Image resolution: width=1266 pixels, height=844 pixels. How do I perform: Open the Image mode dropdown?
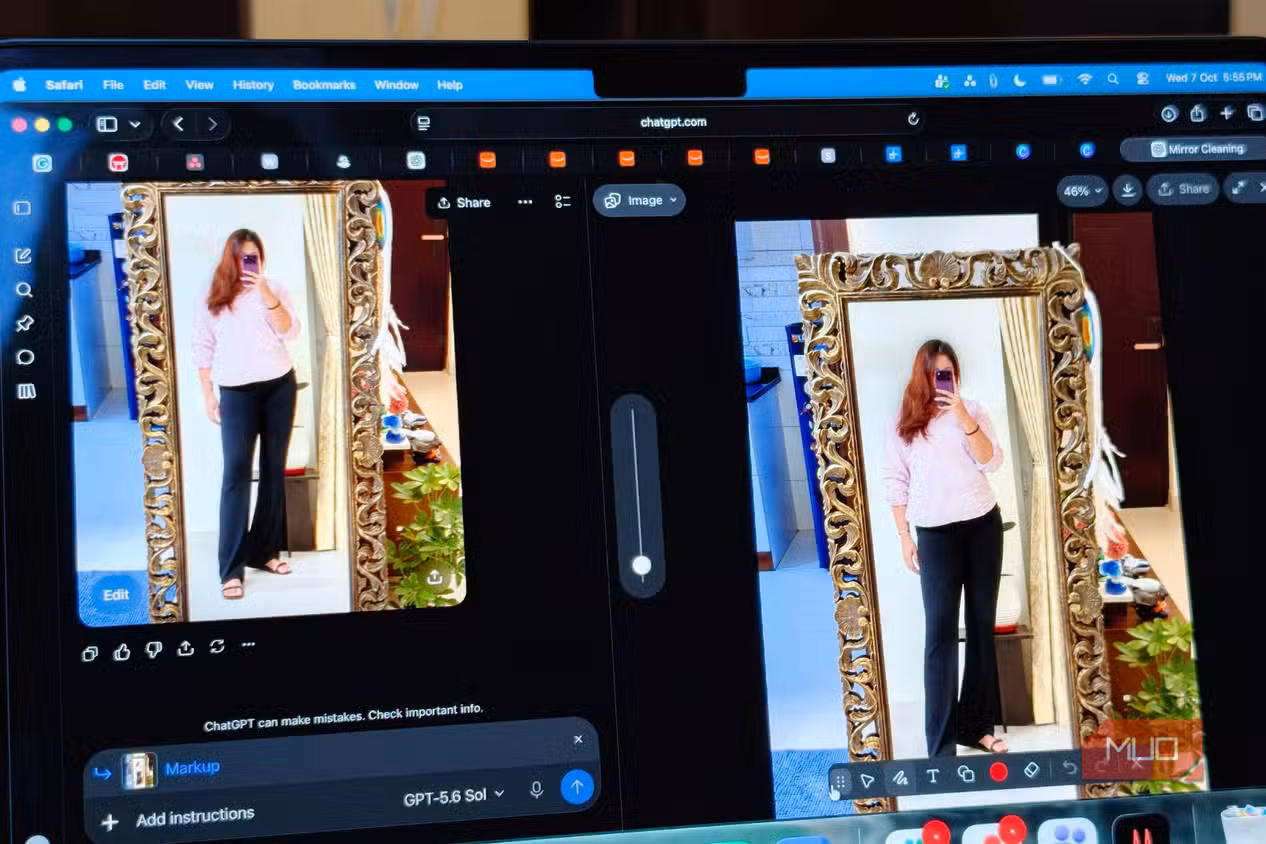[x=639, y=200]
